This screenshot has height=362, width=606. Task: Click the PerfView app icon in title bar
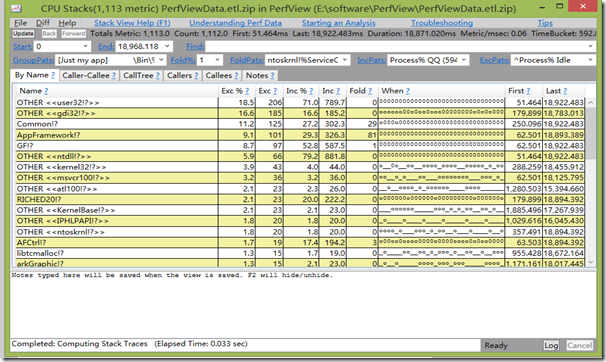[x=16, y=8]
